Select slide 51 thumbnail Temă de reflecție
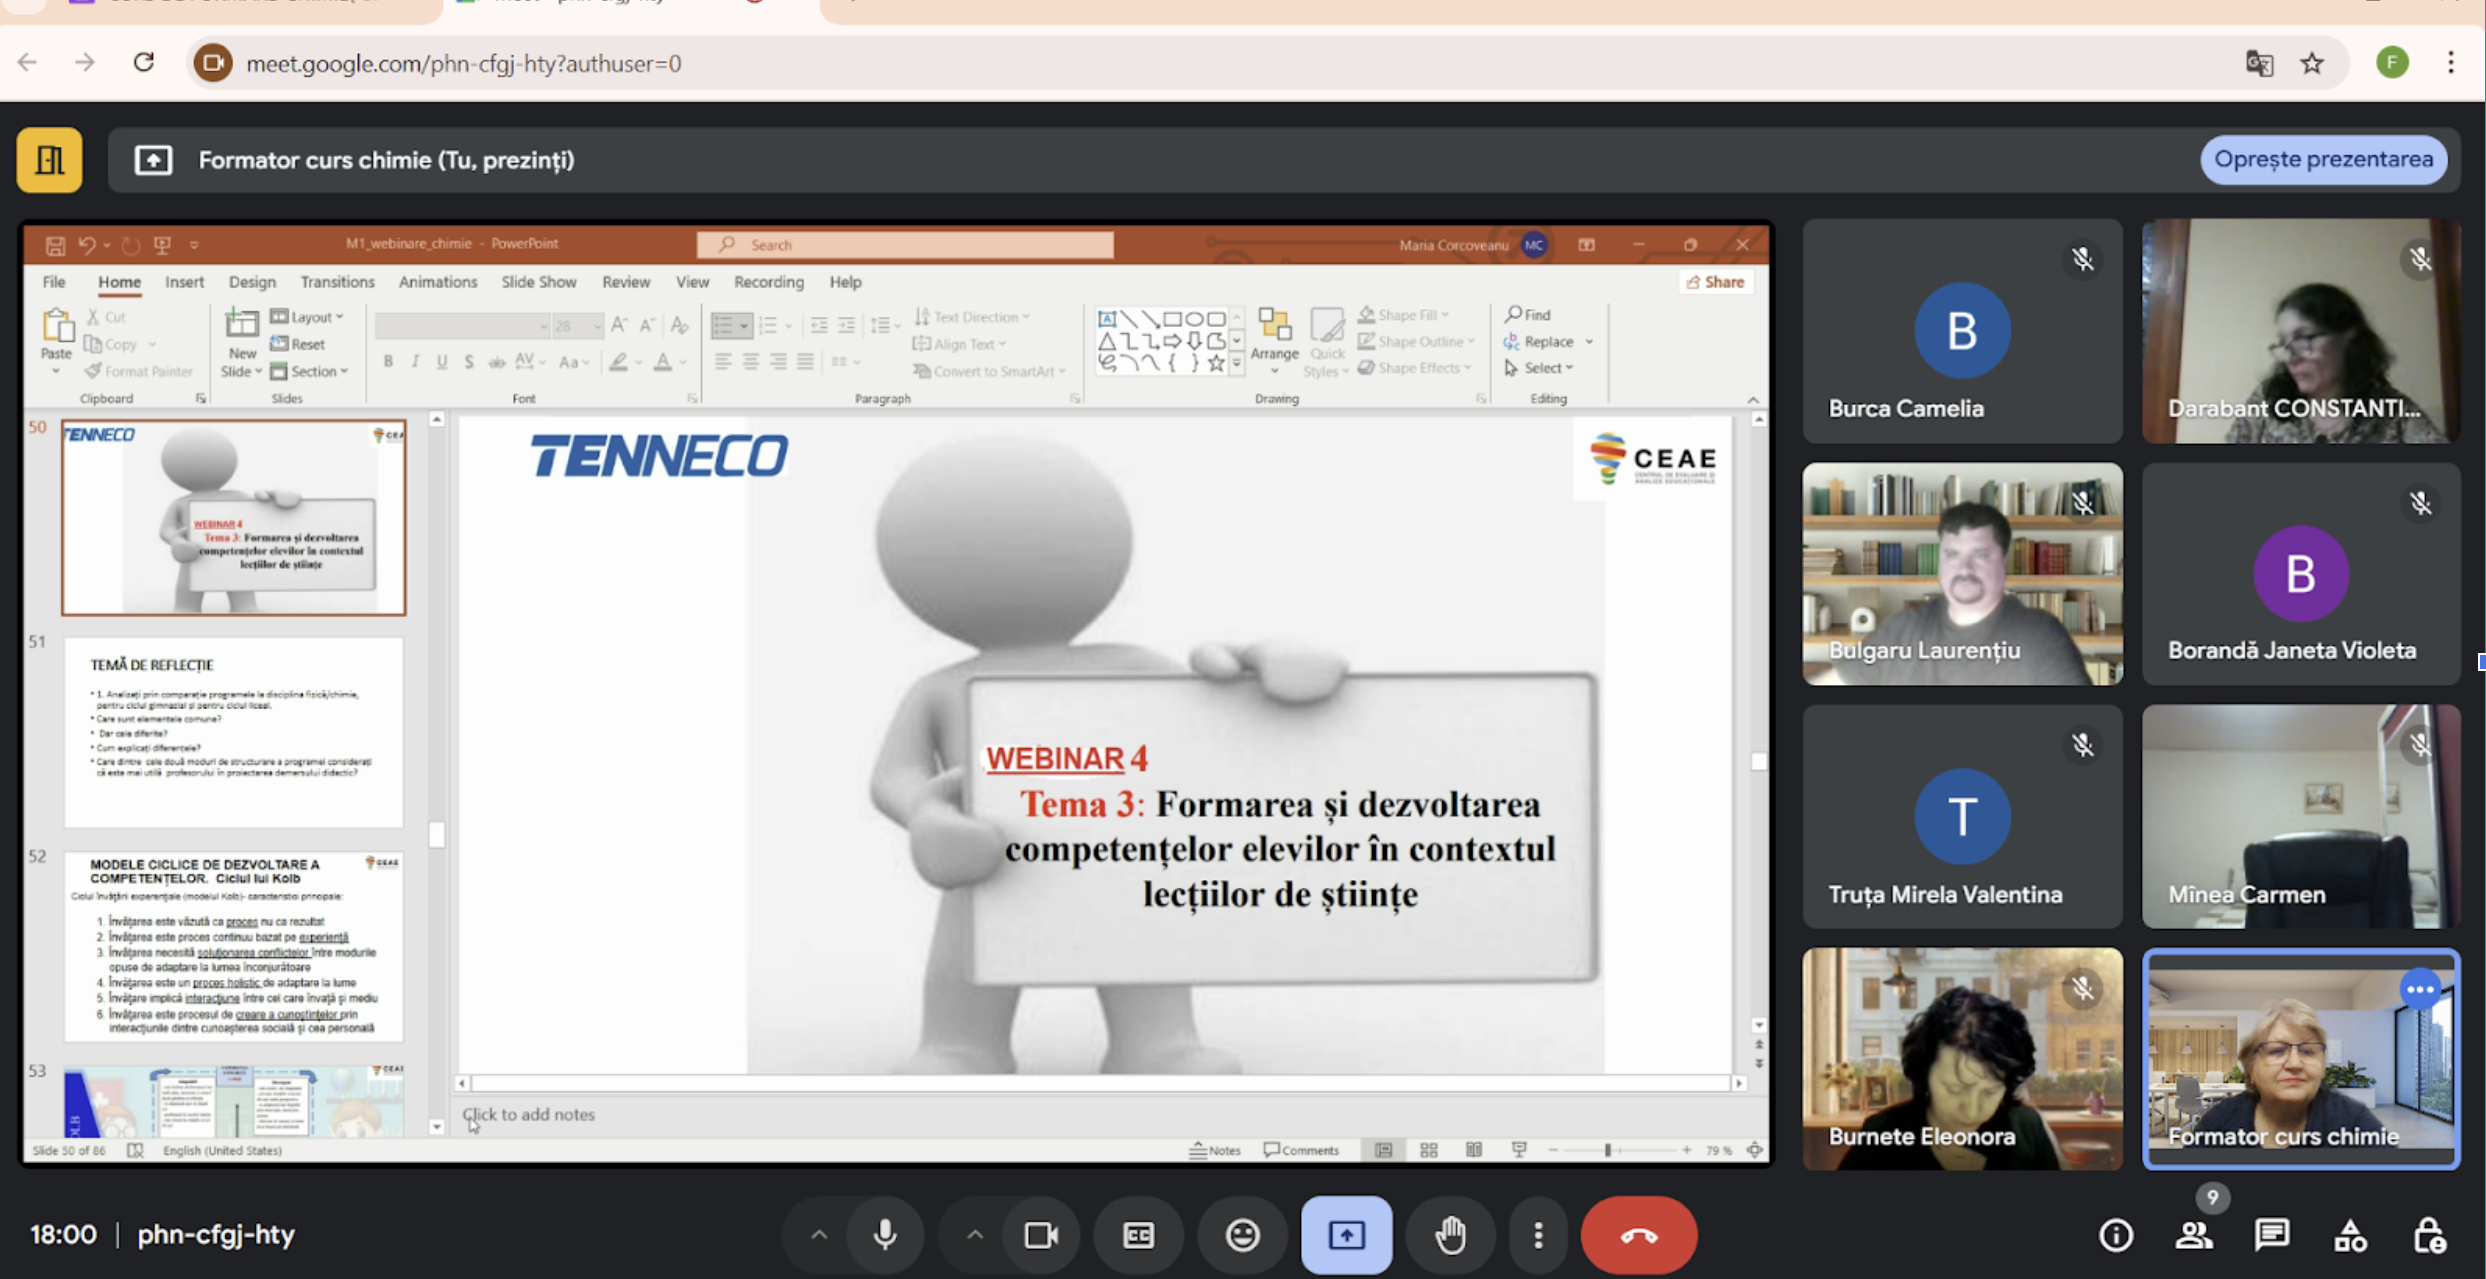 click(x=234, y=732)
